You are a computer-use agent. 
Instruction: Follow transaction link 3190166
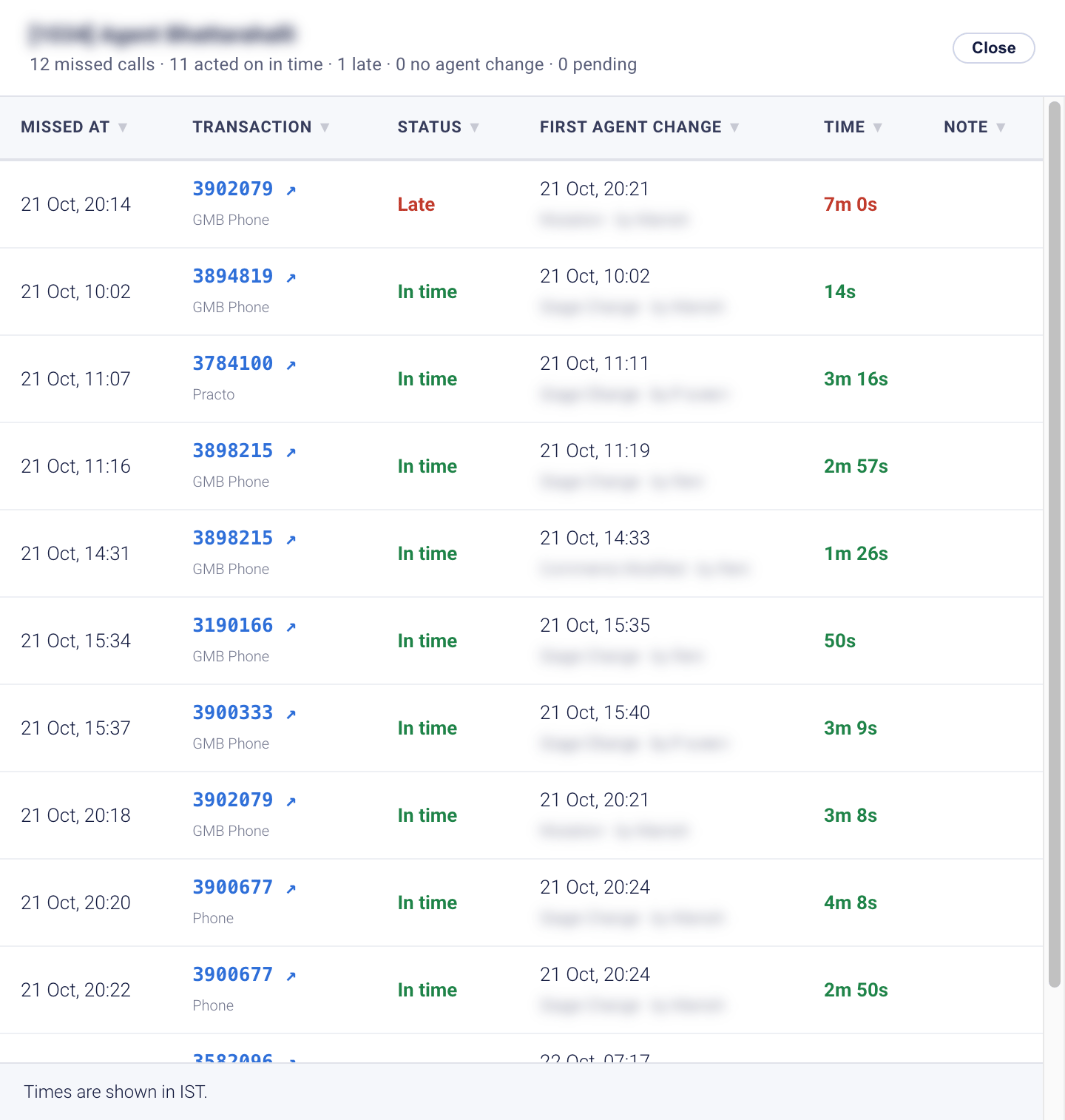(x=233, y=626)
